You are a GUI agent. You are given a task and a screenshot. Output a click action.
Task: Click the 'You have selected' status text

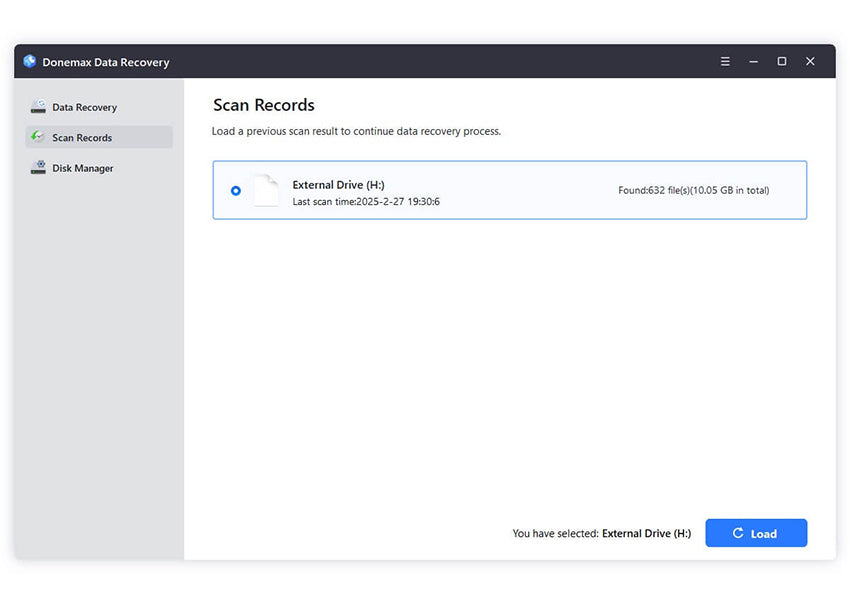tap(602, 534)
